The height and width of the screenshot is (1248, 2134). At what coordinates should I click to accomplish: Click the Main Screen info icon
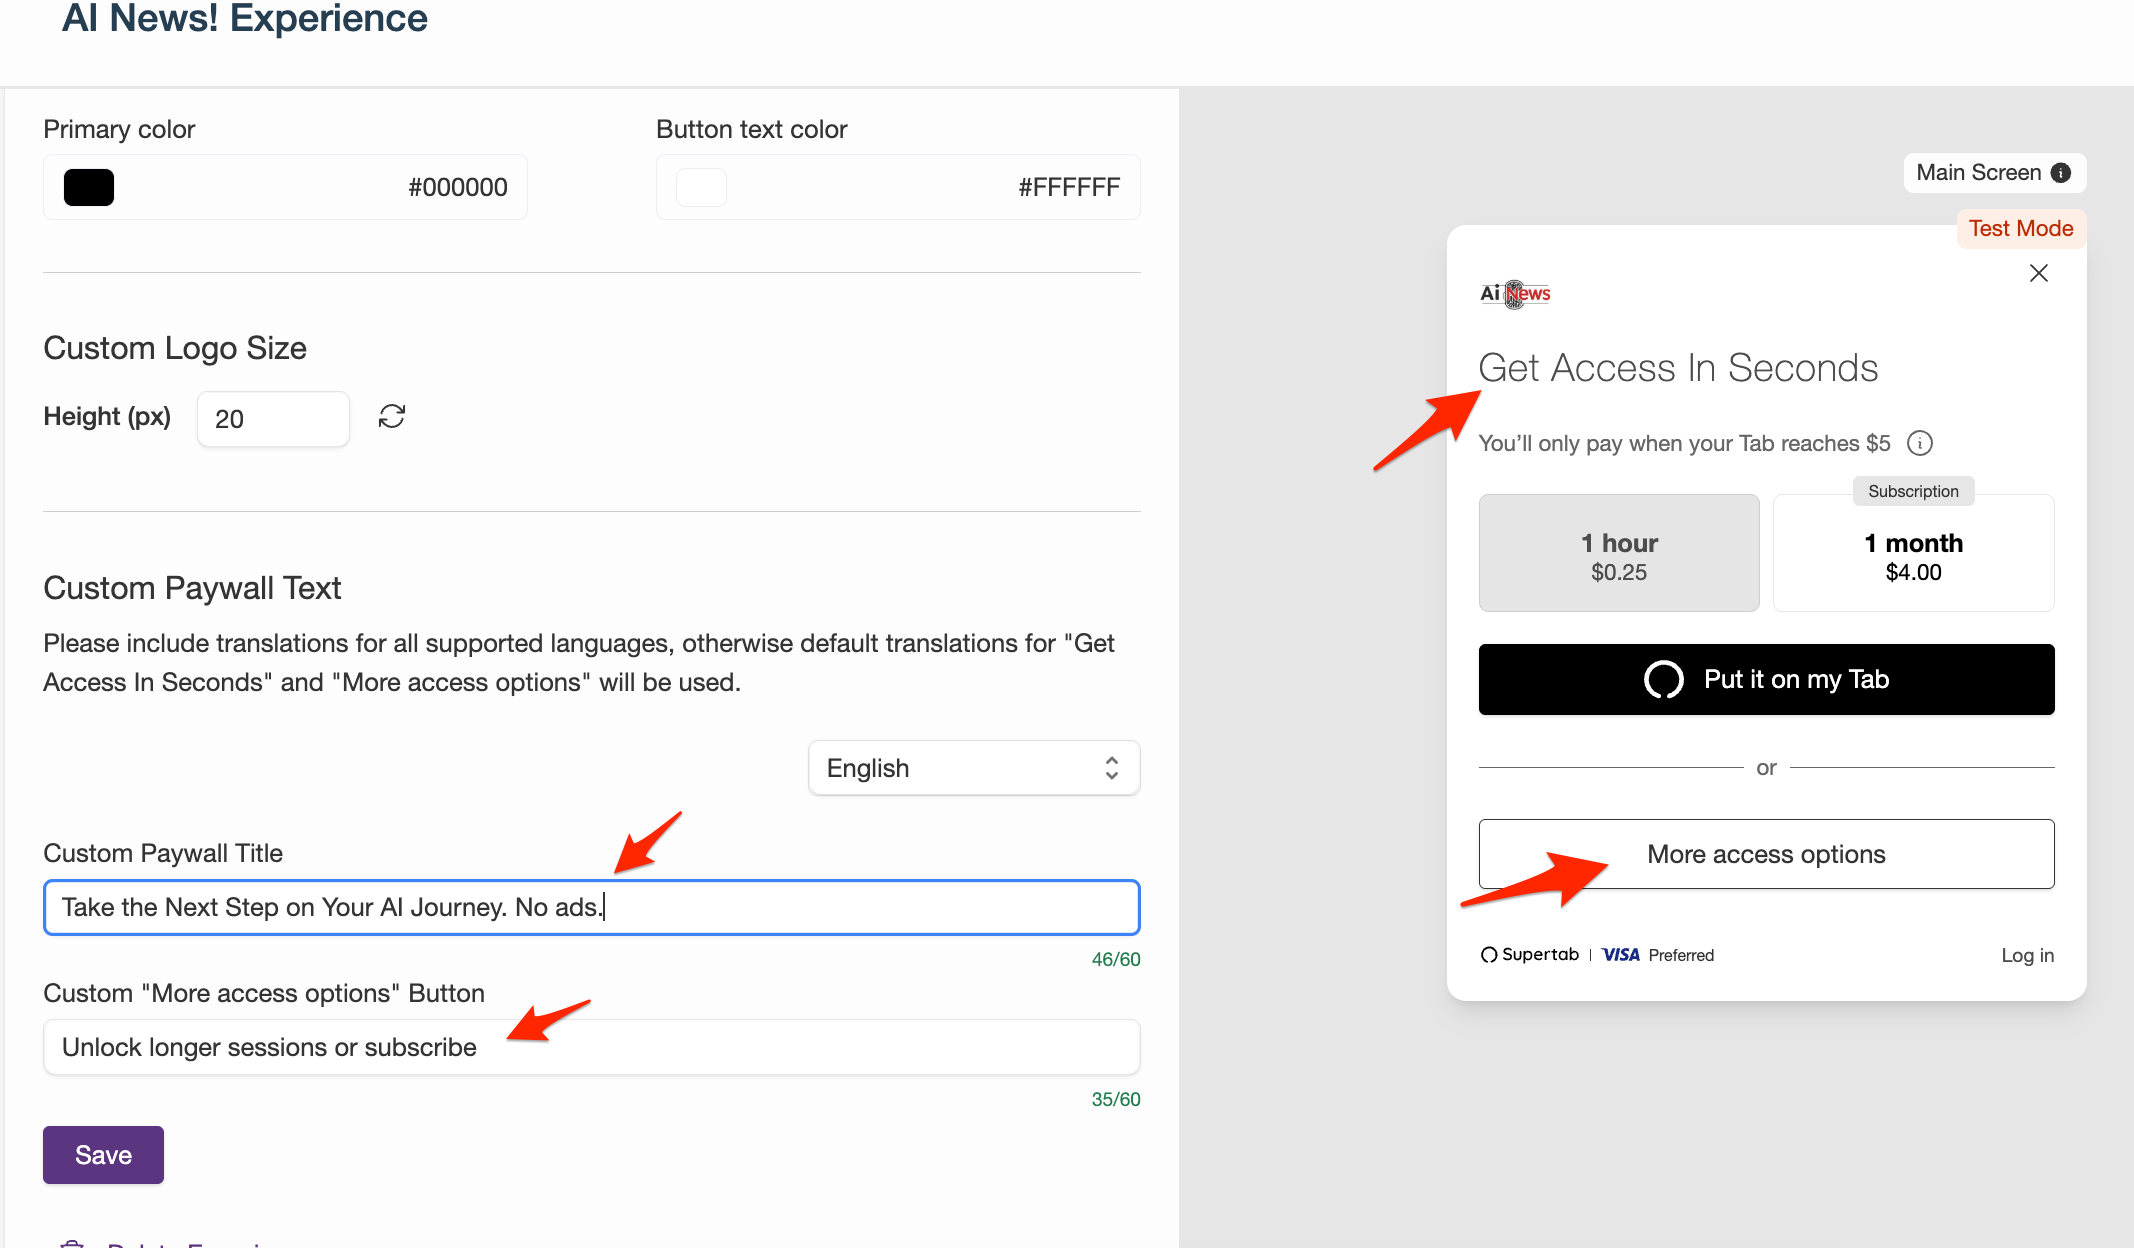pyautogui.click(x=2061, y=173)
